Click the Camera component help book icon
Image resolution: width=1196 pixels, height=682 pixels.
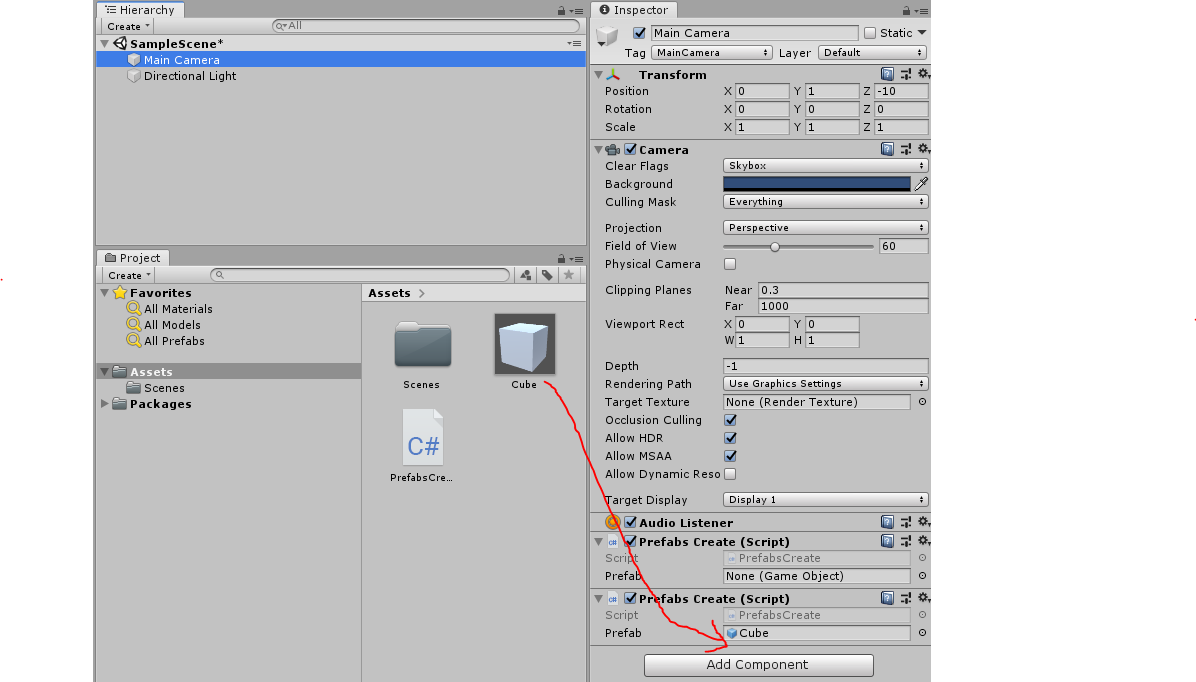tap(886, 149)
